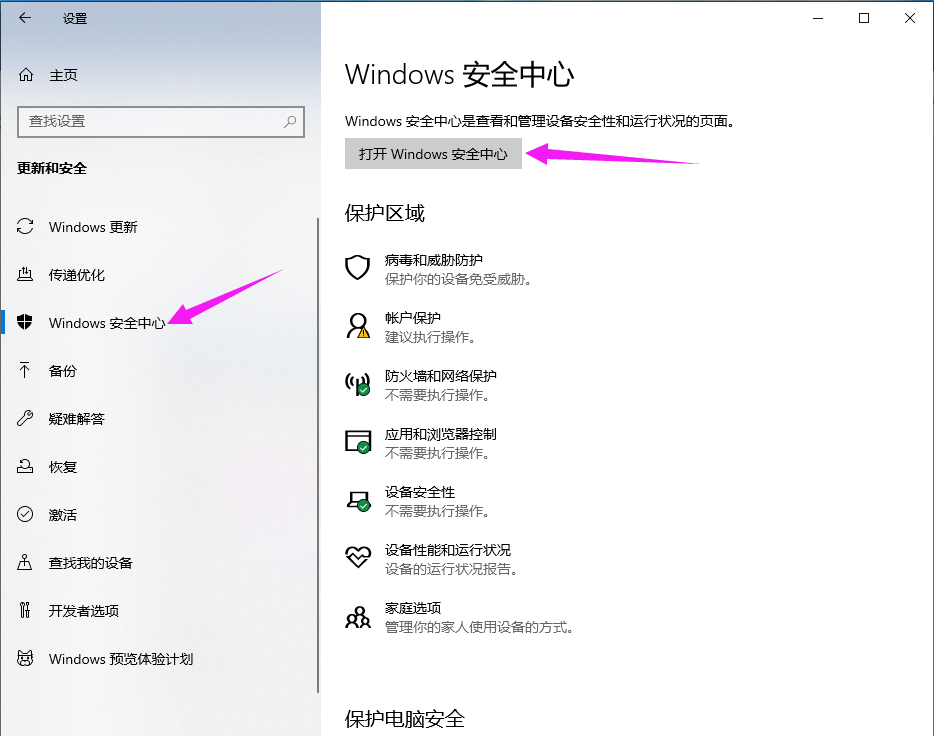The image size is (934, 736).
Task: Click 打开 Windows 安全中心 button
Action: point(433,154)
